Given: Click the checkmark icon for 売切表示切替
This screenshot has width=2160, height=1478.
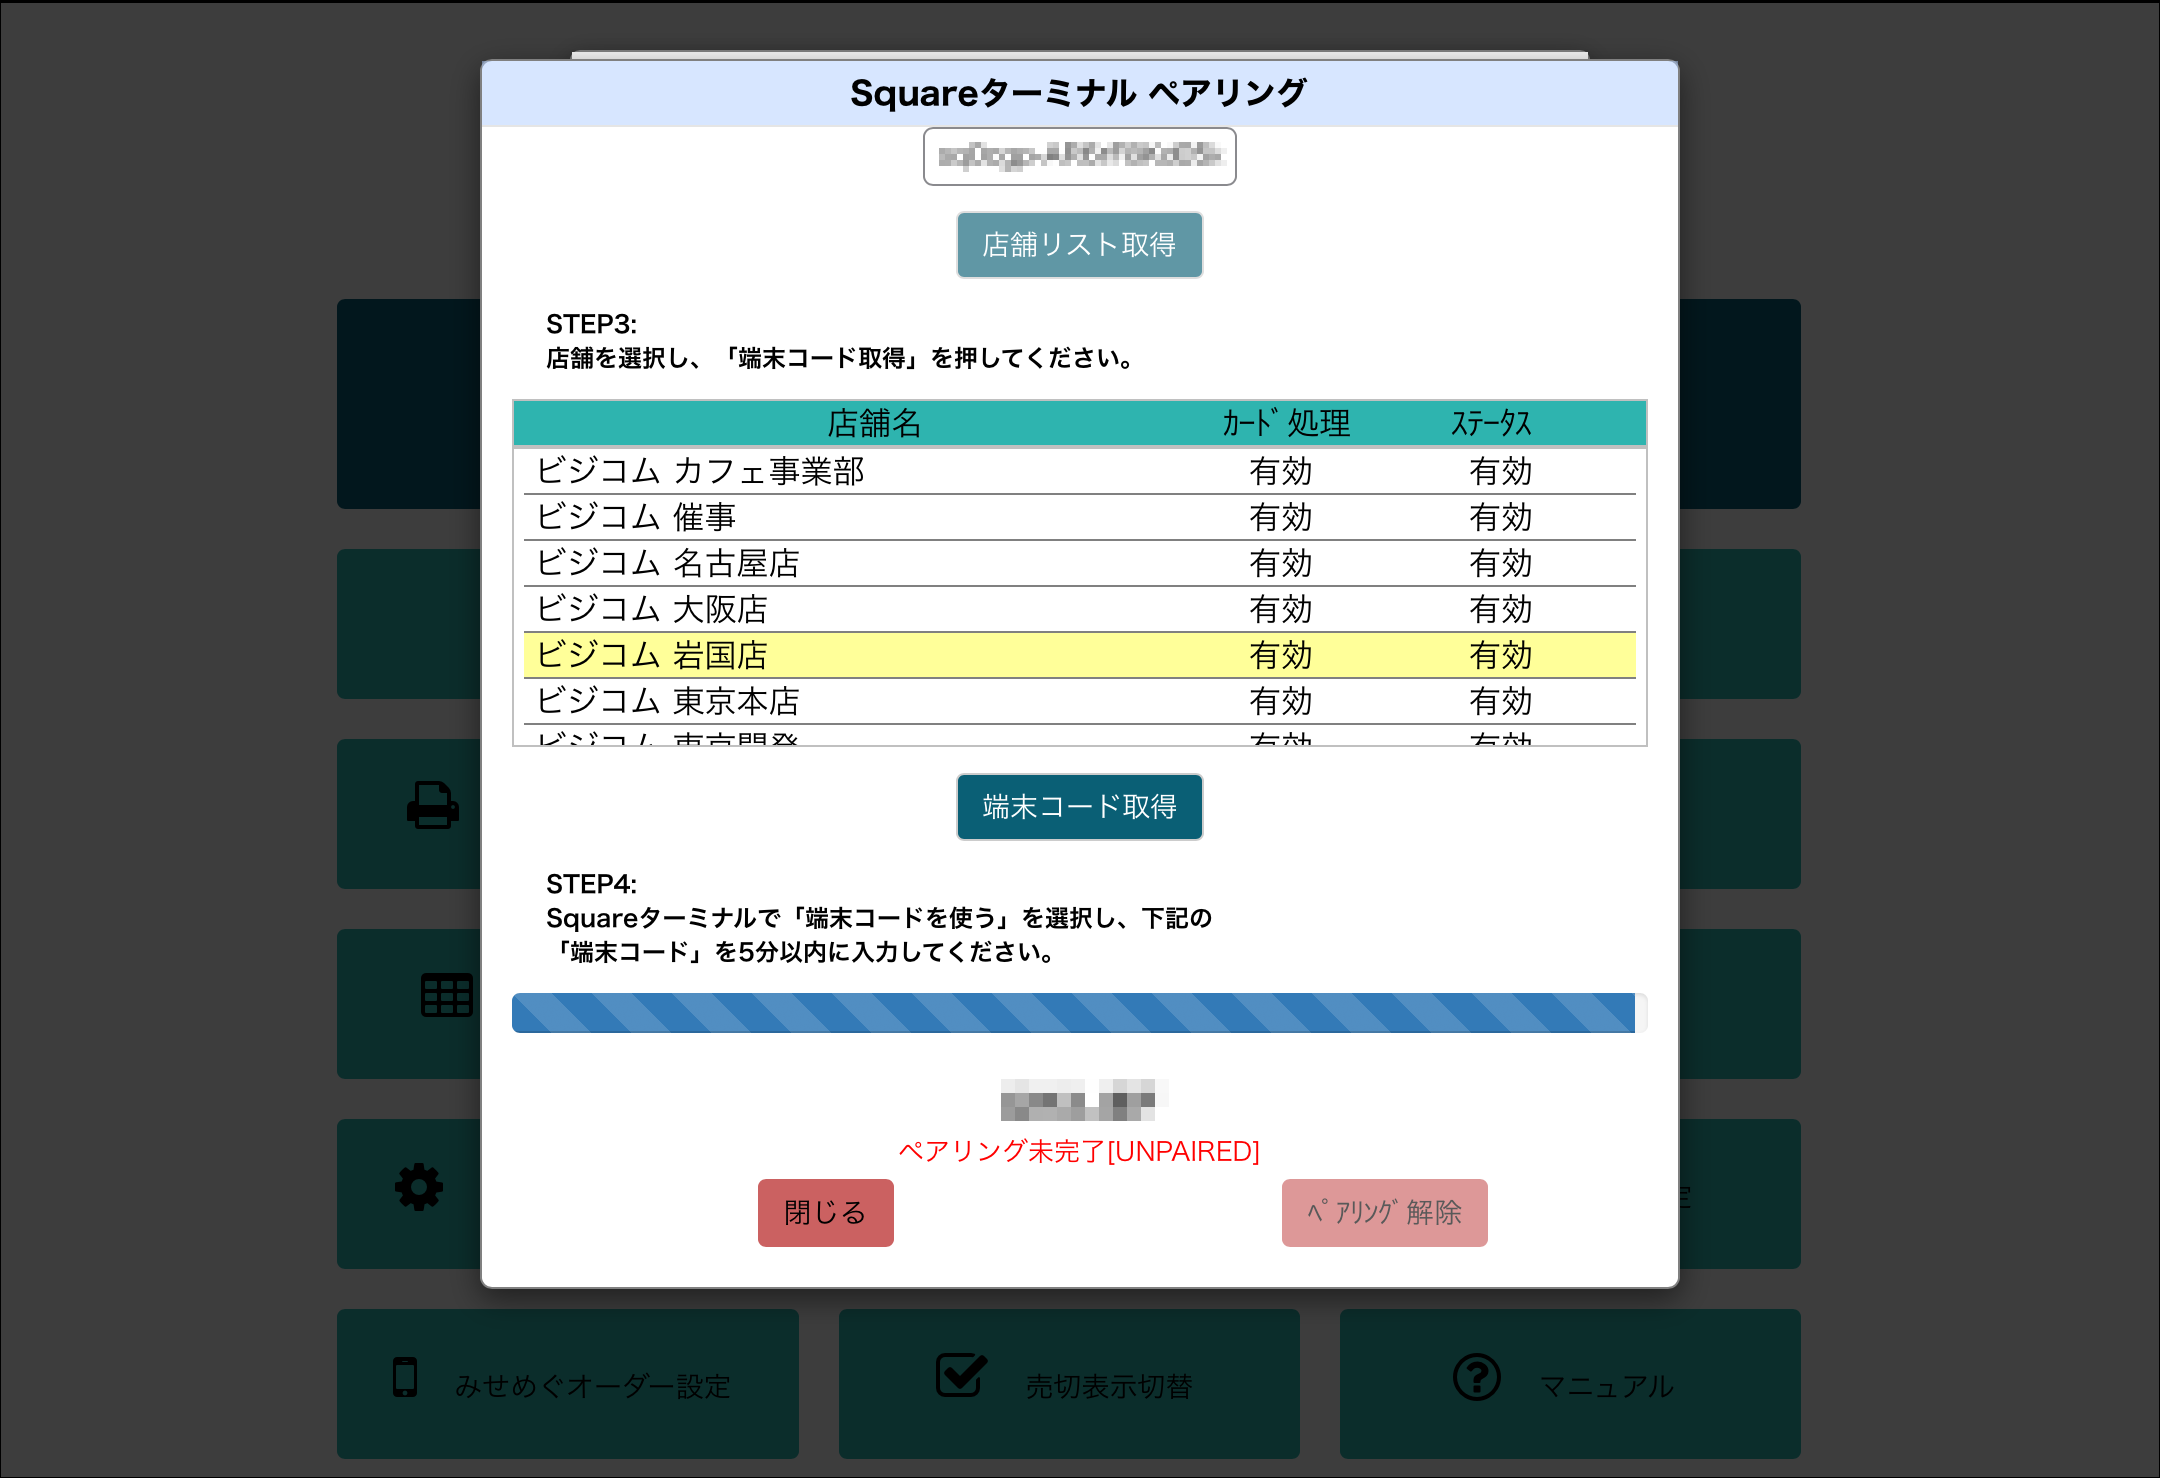Looking at the screenshot, I should coord(961,1376).
